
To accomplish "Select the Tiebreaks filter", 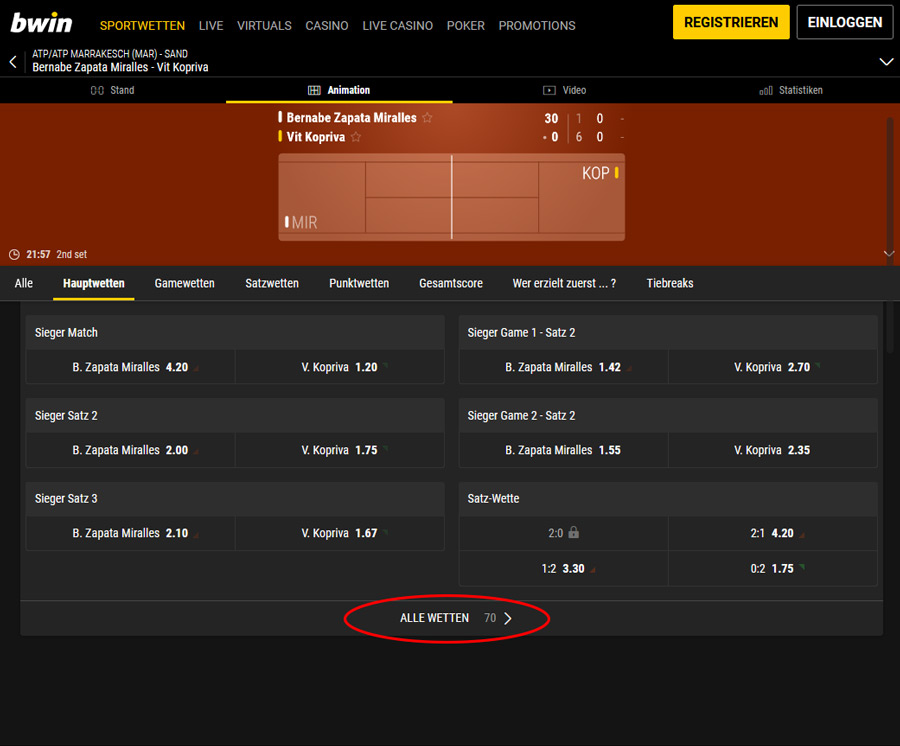I will [x=670, y=283].
